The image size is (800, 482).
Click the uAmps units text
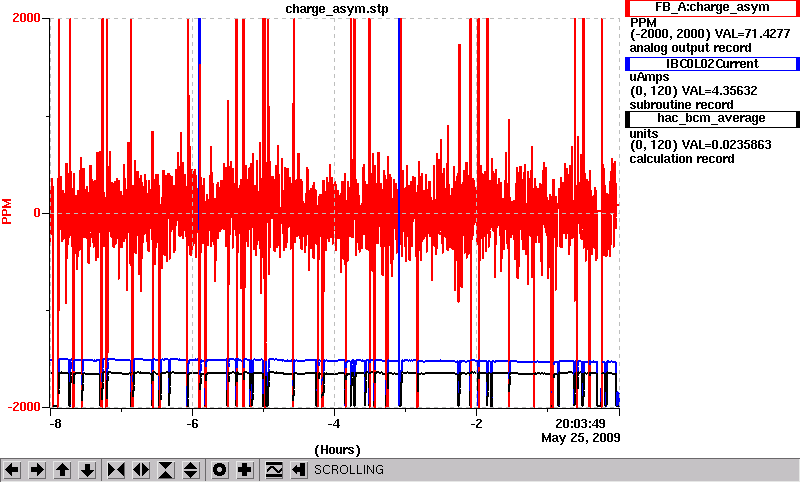tap(649, 77)
